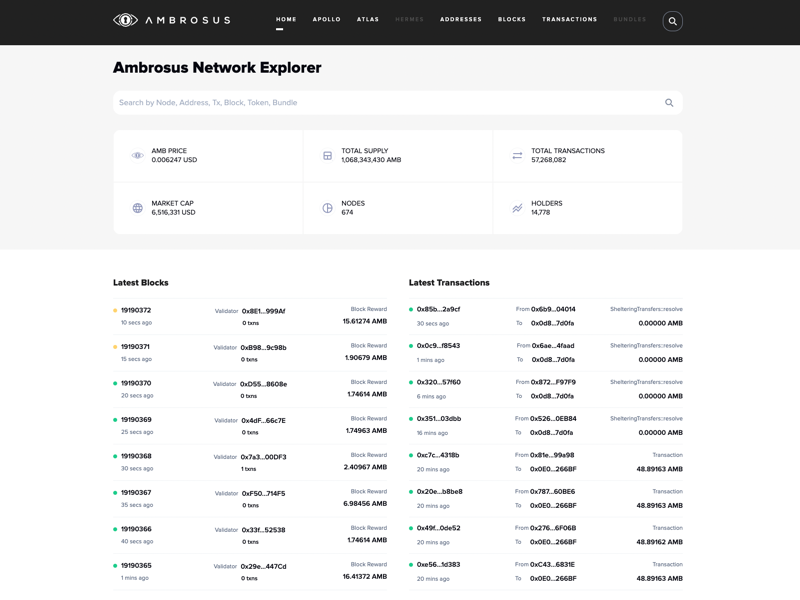Open block 19190365

[136, 565]
